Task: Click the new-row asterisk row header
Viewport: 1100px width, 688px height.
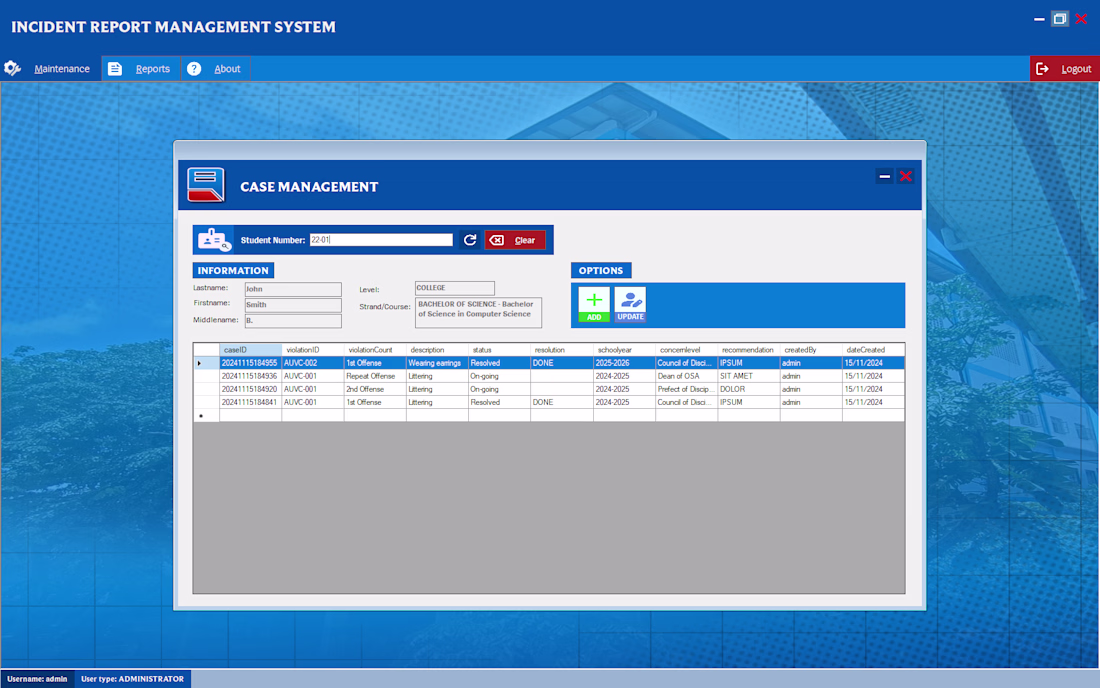Action: click(206, 415)
